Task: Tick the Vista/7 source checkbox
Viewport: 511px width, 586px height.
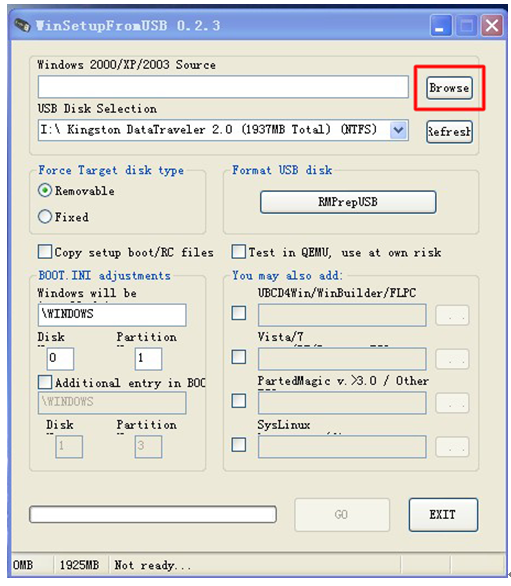Action: pyautogui.click(x=238, y=357)
